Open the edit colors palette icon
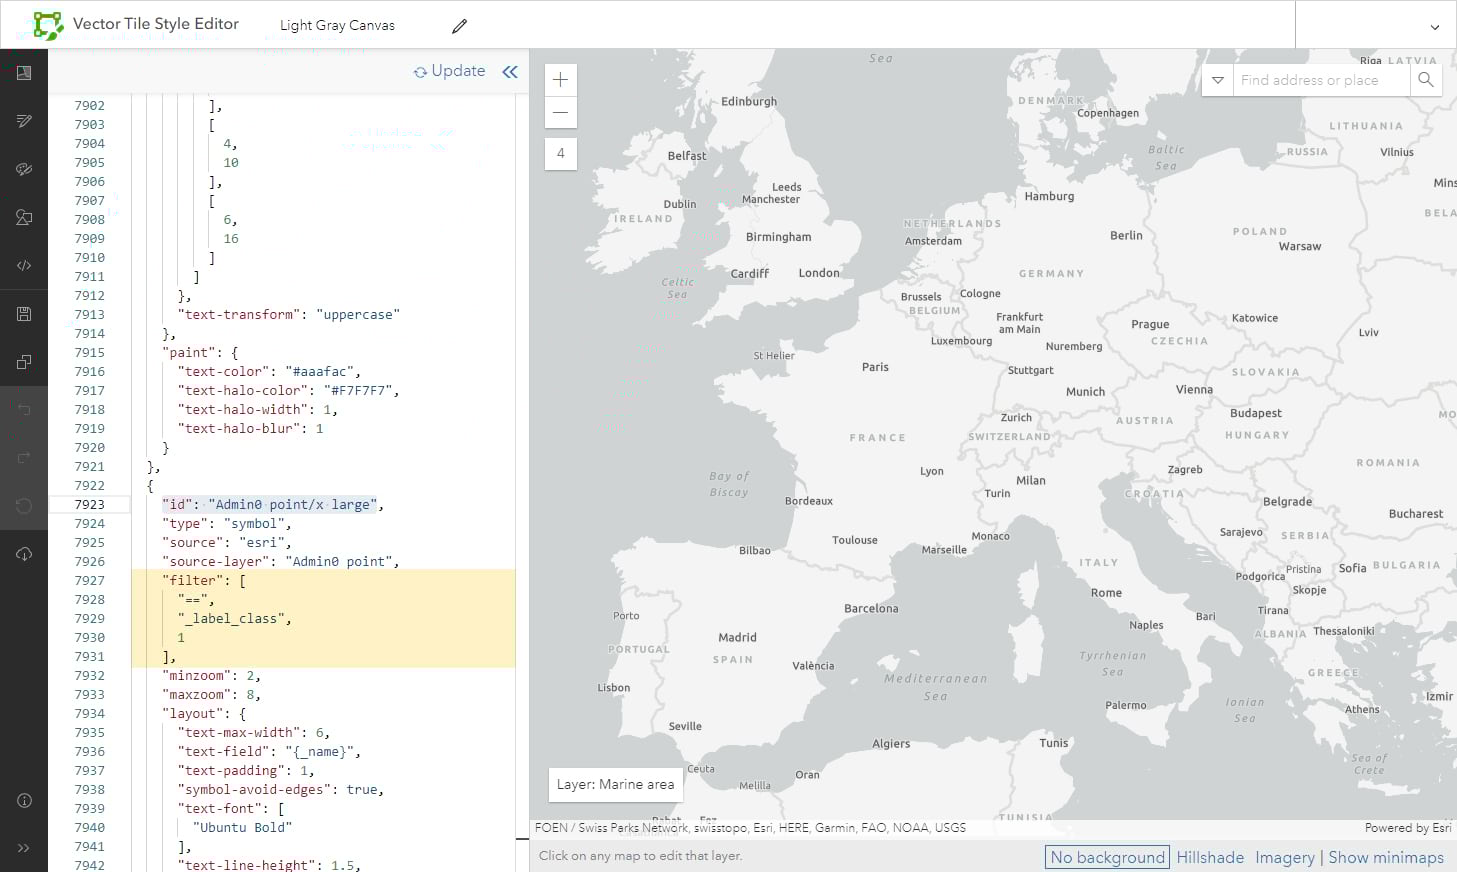The width and height of the screenshot is (1457, 872). point(24,169)
